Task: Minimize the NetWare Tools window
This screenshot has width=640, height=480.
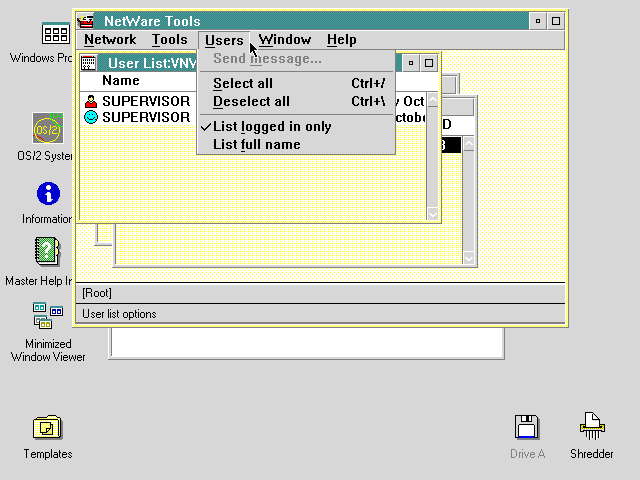Action: [538, 21]
